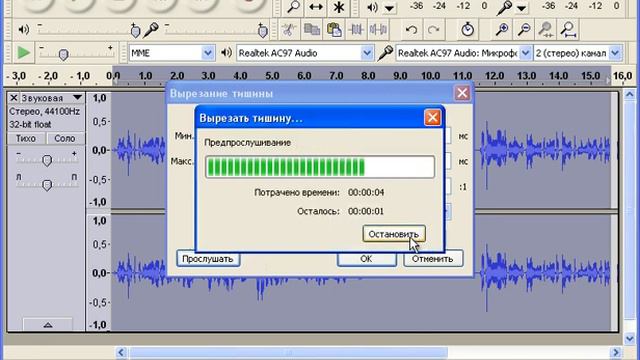Viewport: 640px width, 360px height.
Task: Click the Cut scissors icon
Action: [289, 30]
